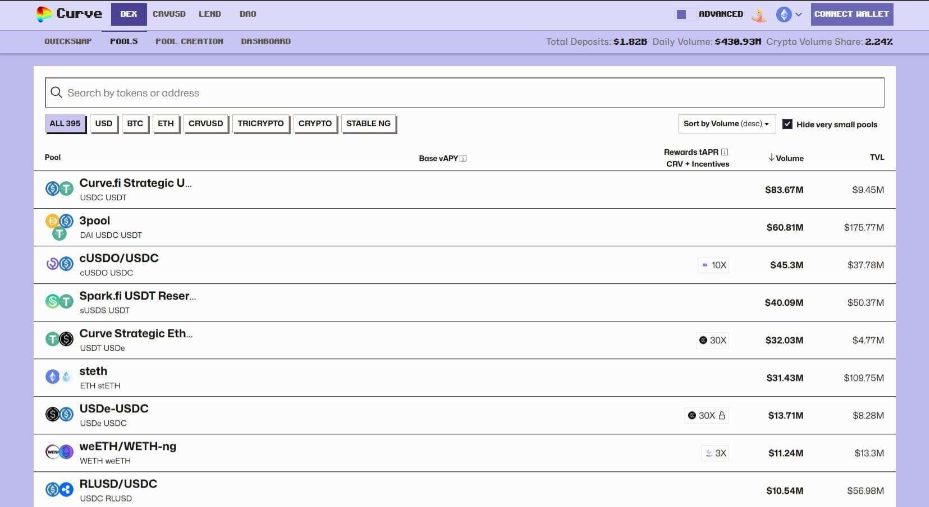Click the search magnifier icon
The image size is (929, 507).
coord(56,92)
